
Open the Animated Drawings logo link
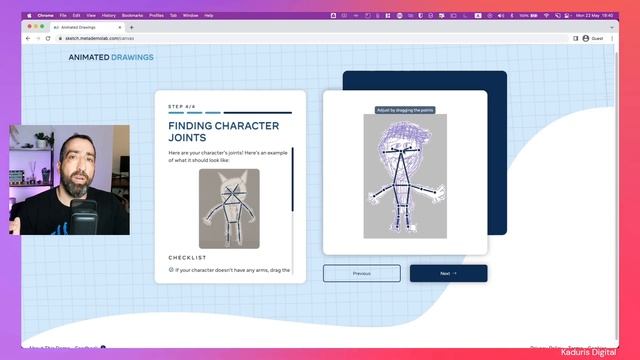pos(111,57)
